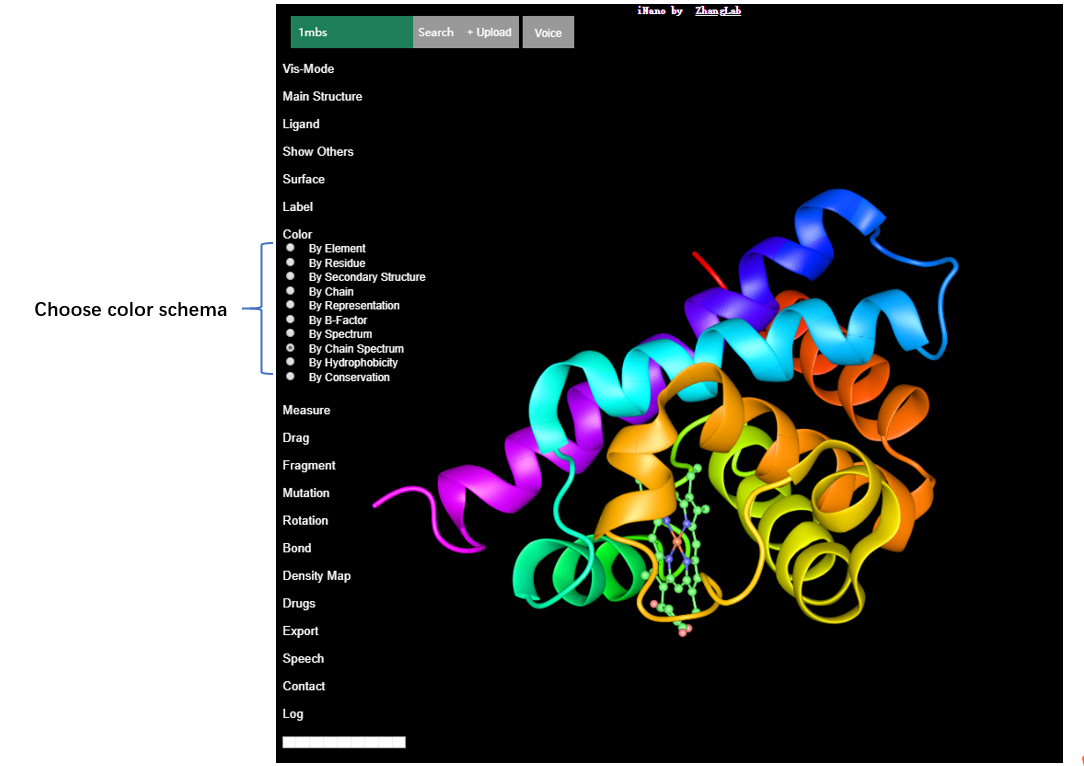Viewport: 1084px width, 766px height.
Task: Open the Surface menu item
Action: (303, 179)
